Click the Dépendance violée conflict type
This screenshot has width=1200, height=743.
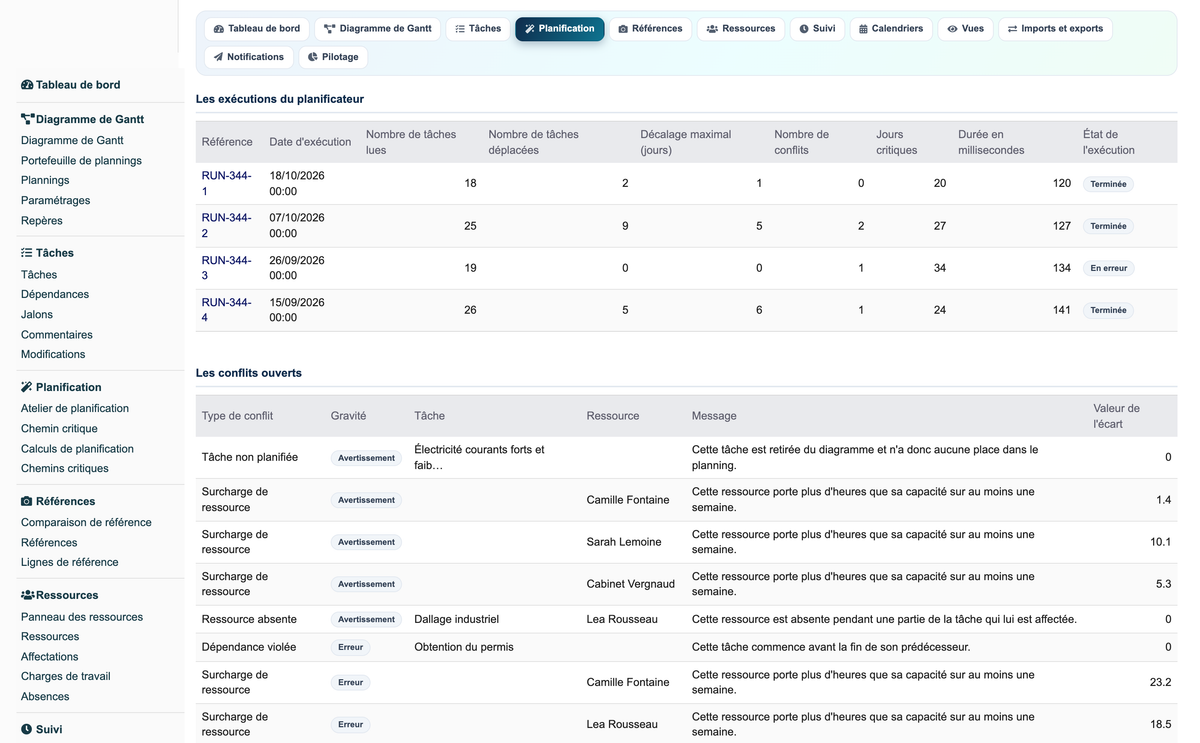(249, 647)
